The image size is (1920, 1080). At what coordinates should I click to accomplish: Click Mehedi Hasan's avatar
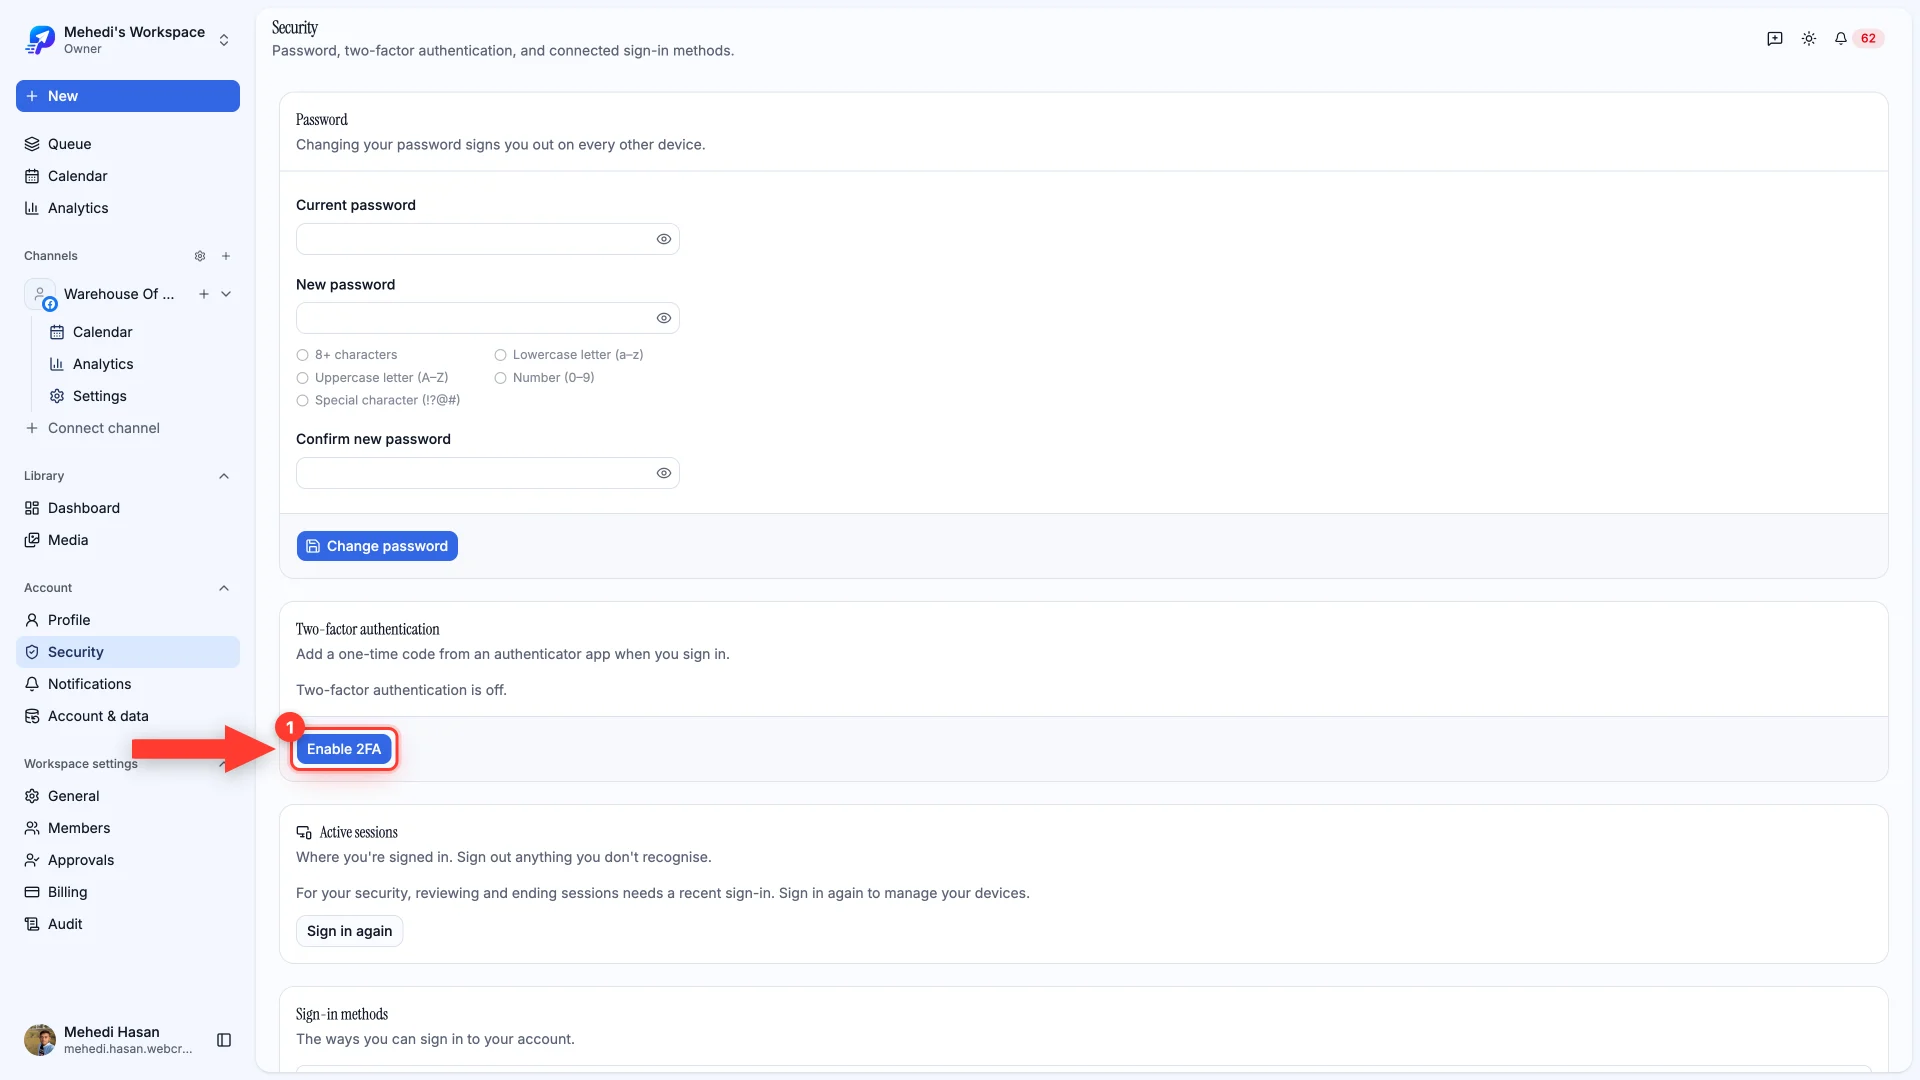pyautogui.click(x=40, y=1040)
